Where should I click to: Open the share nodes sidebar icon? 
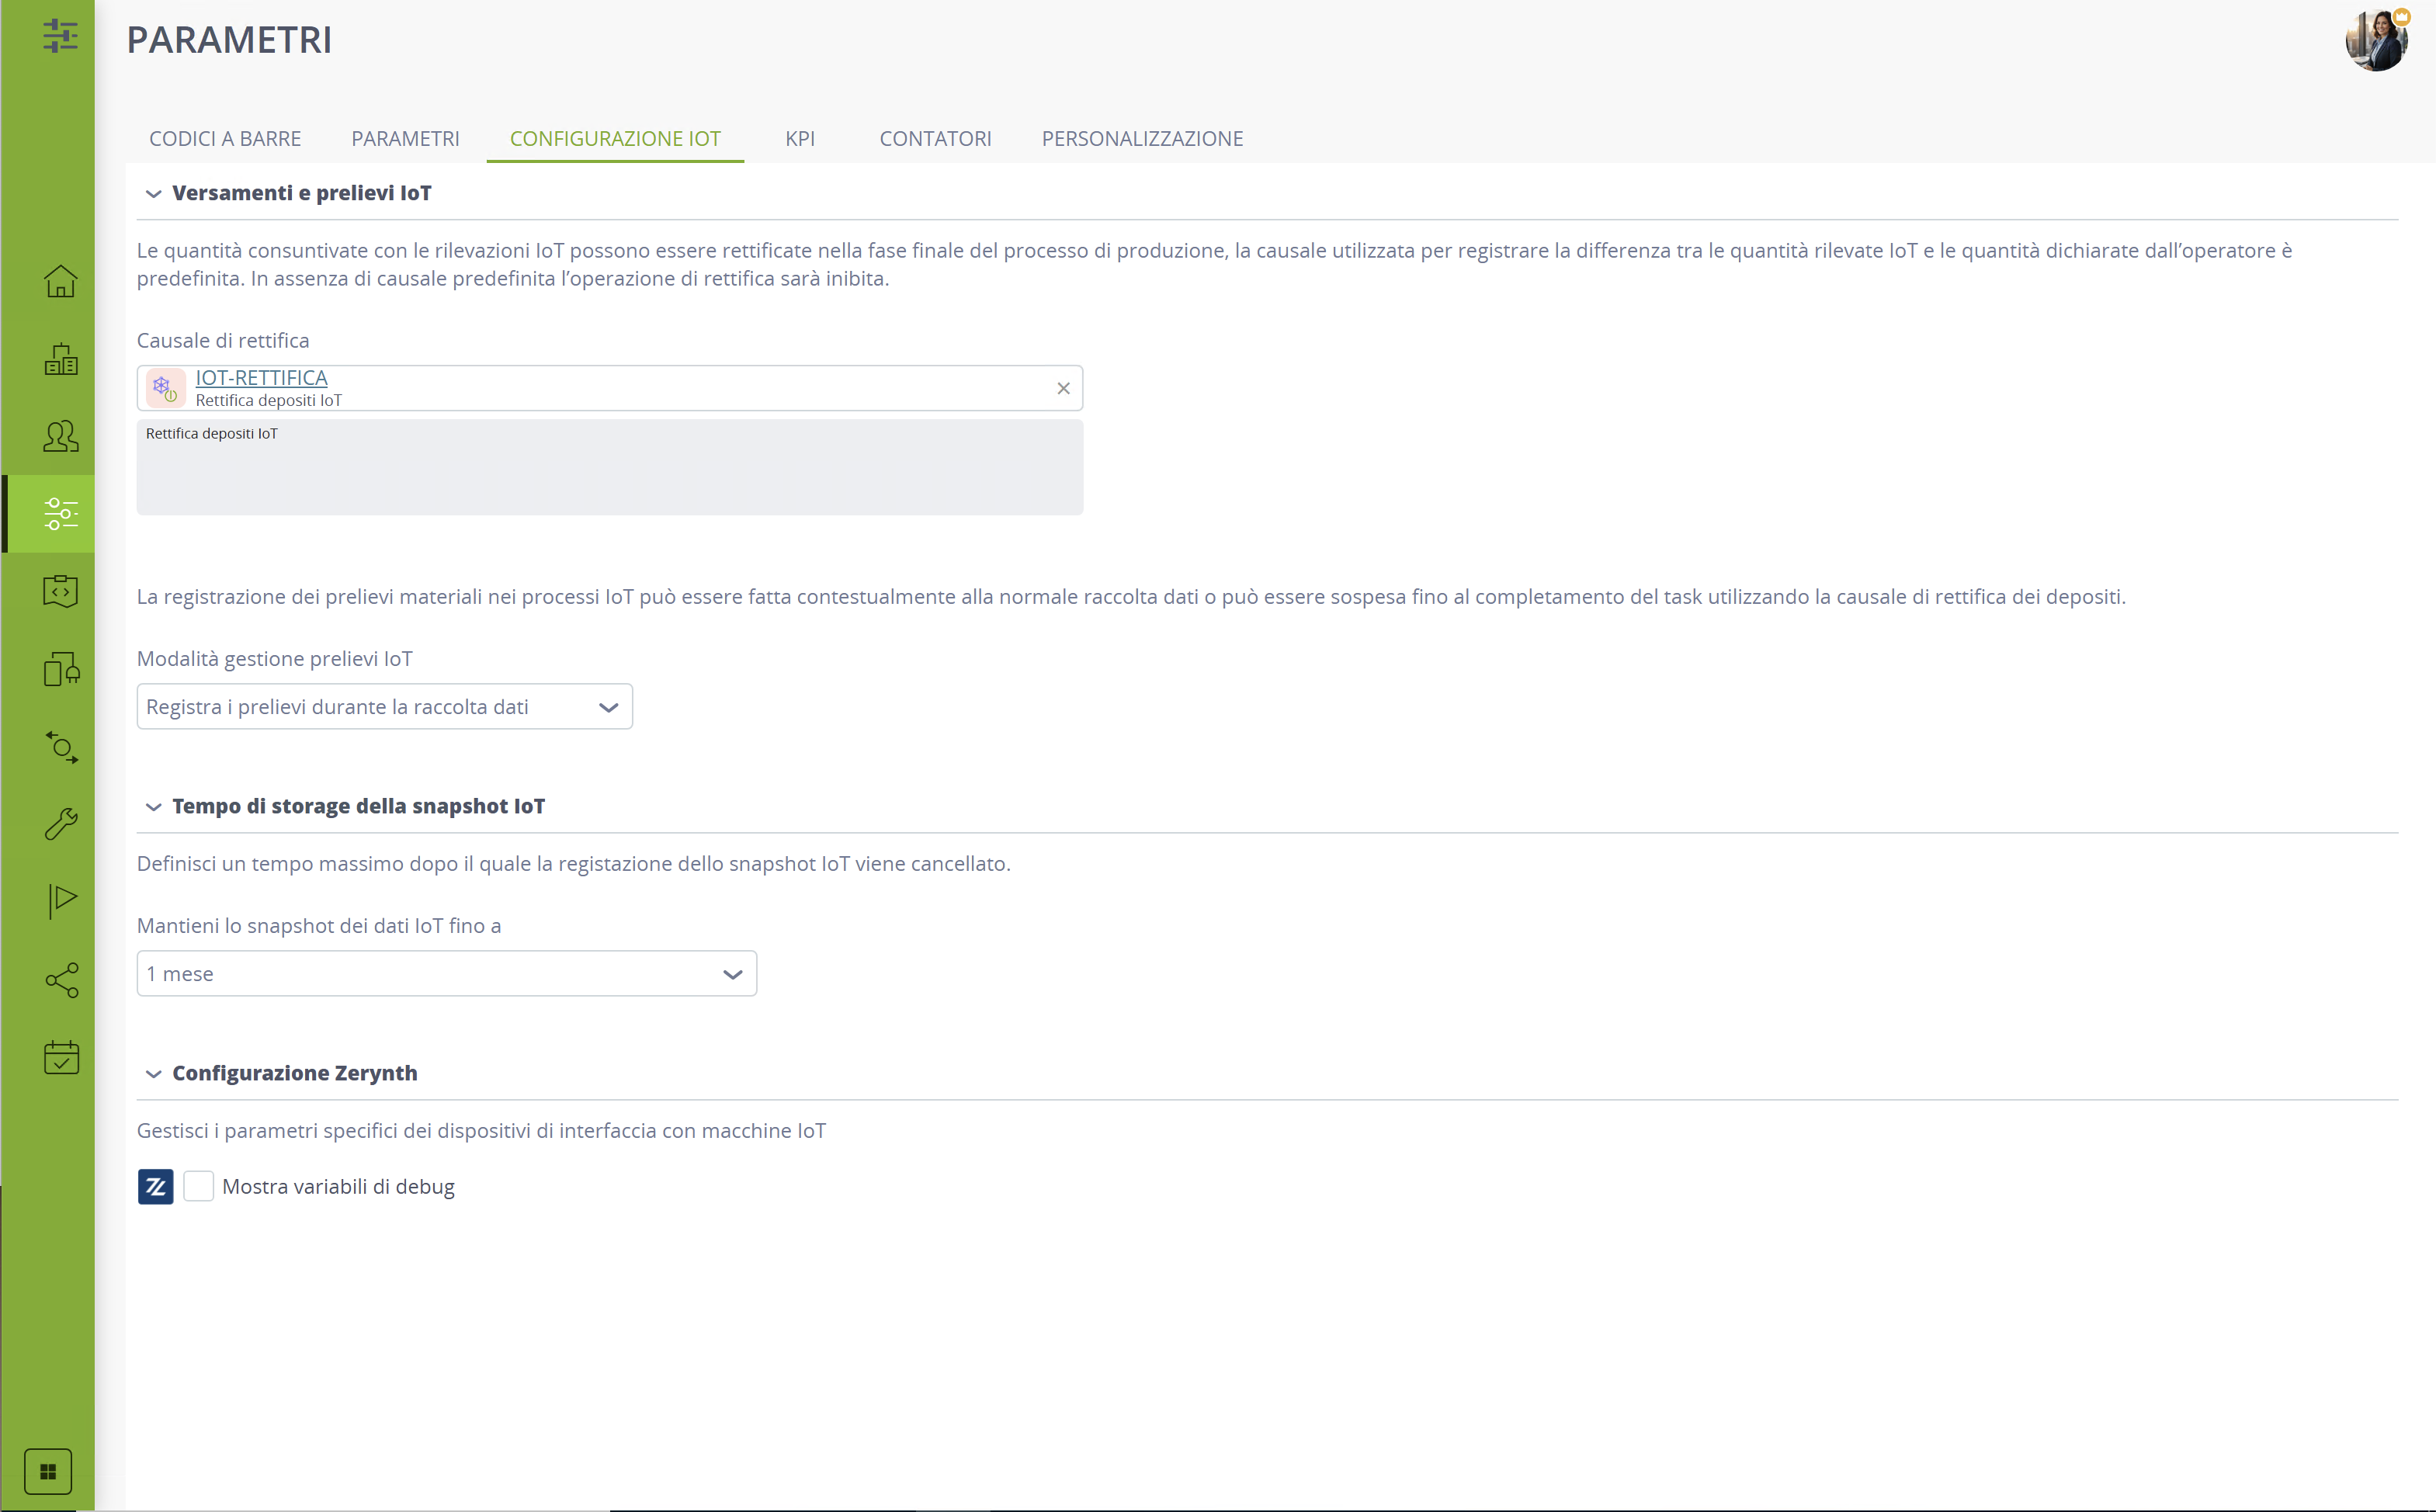(x=61, y=980)
